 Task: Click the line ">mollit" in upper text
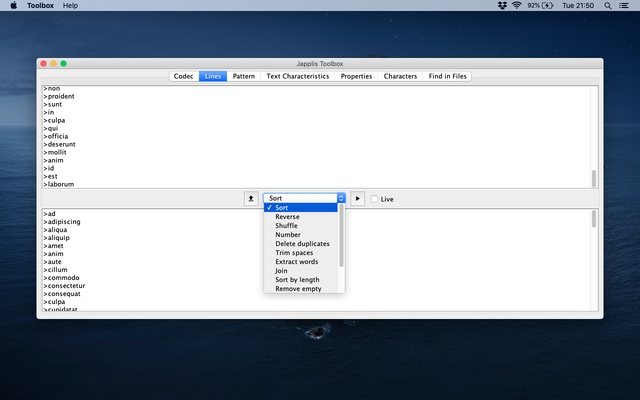(55, 152)
